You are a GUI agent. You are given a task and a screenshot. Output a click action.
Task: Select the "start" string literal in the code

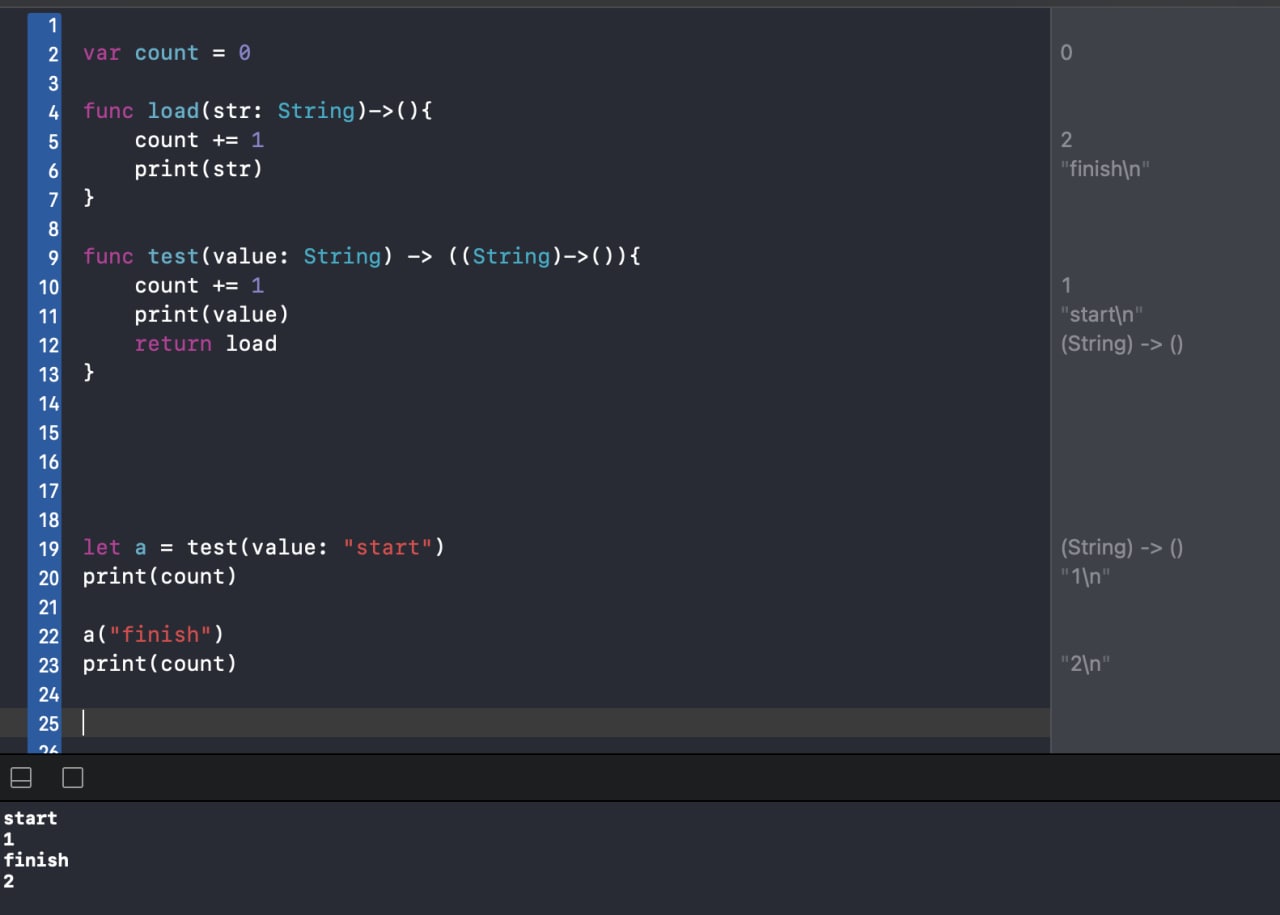tap(387, 547)
